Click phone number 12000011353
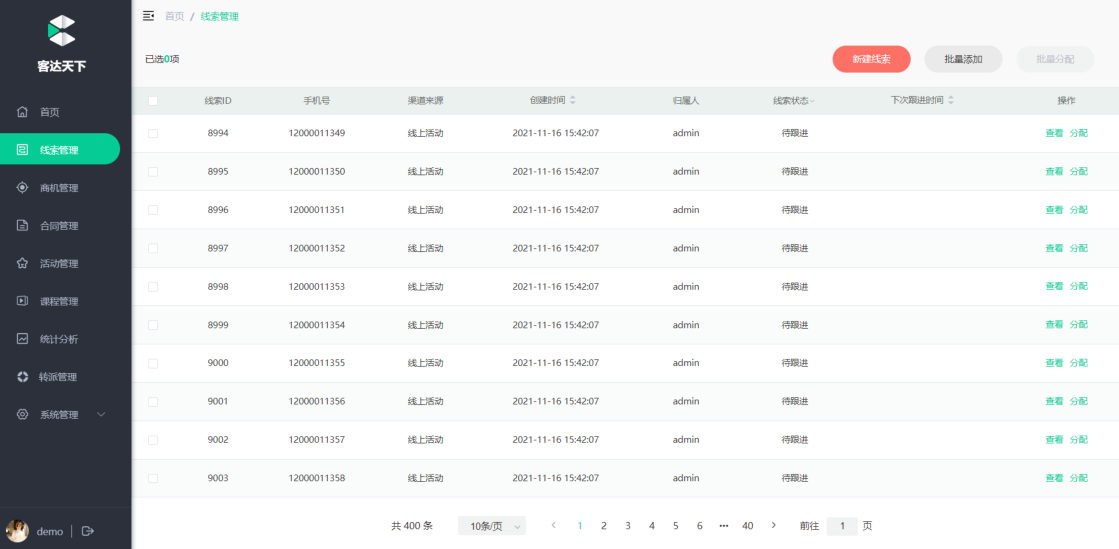 (317, 286)
